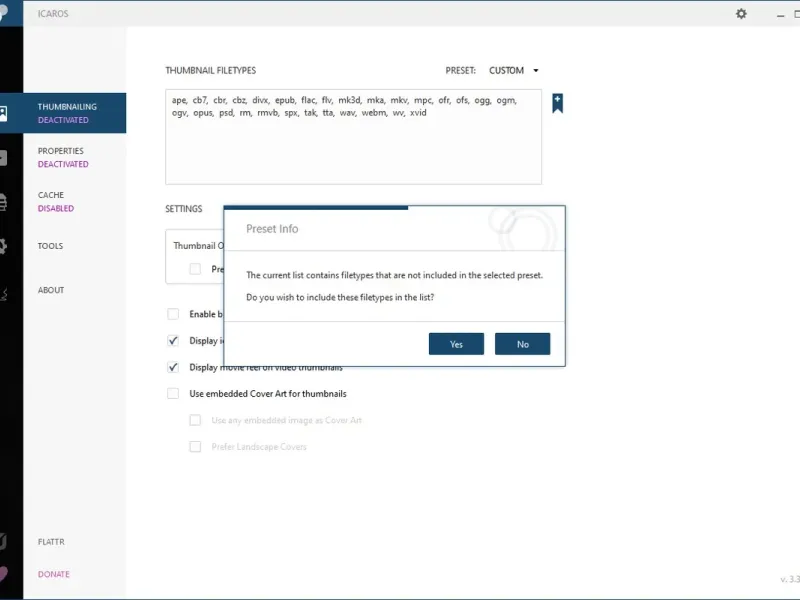Viewport: 800px width, 600px height.
Task: Open the settings gear in the title bar
Action: pos(741,14)
